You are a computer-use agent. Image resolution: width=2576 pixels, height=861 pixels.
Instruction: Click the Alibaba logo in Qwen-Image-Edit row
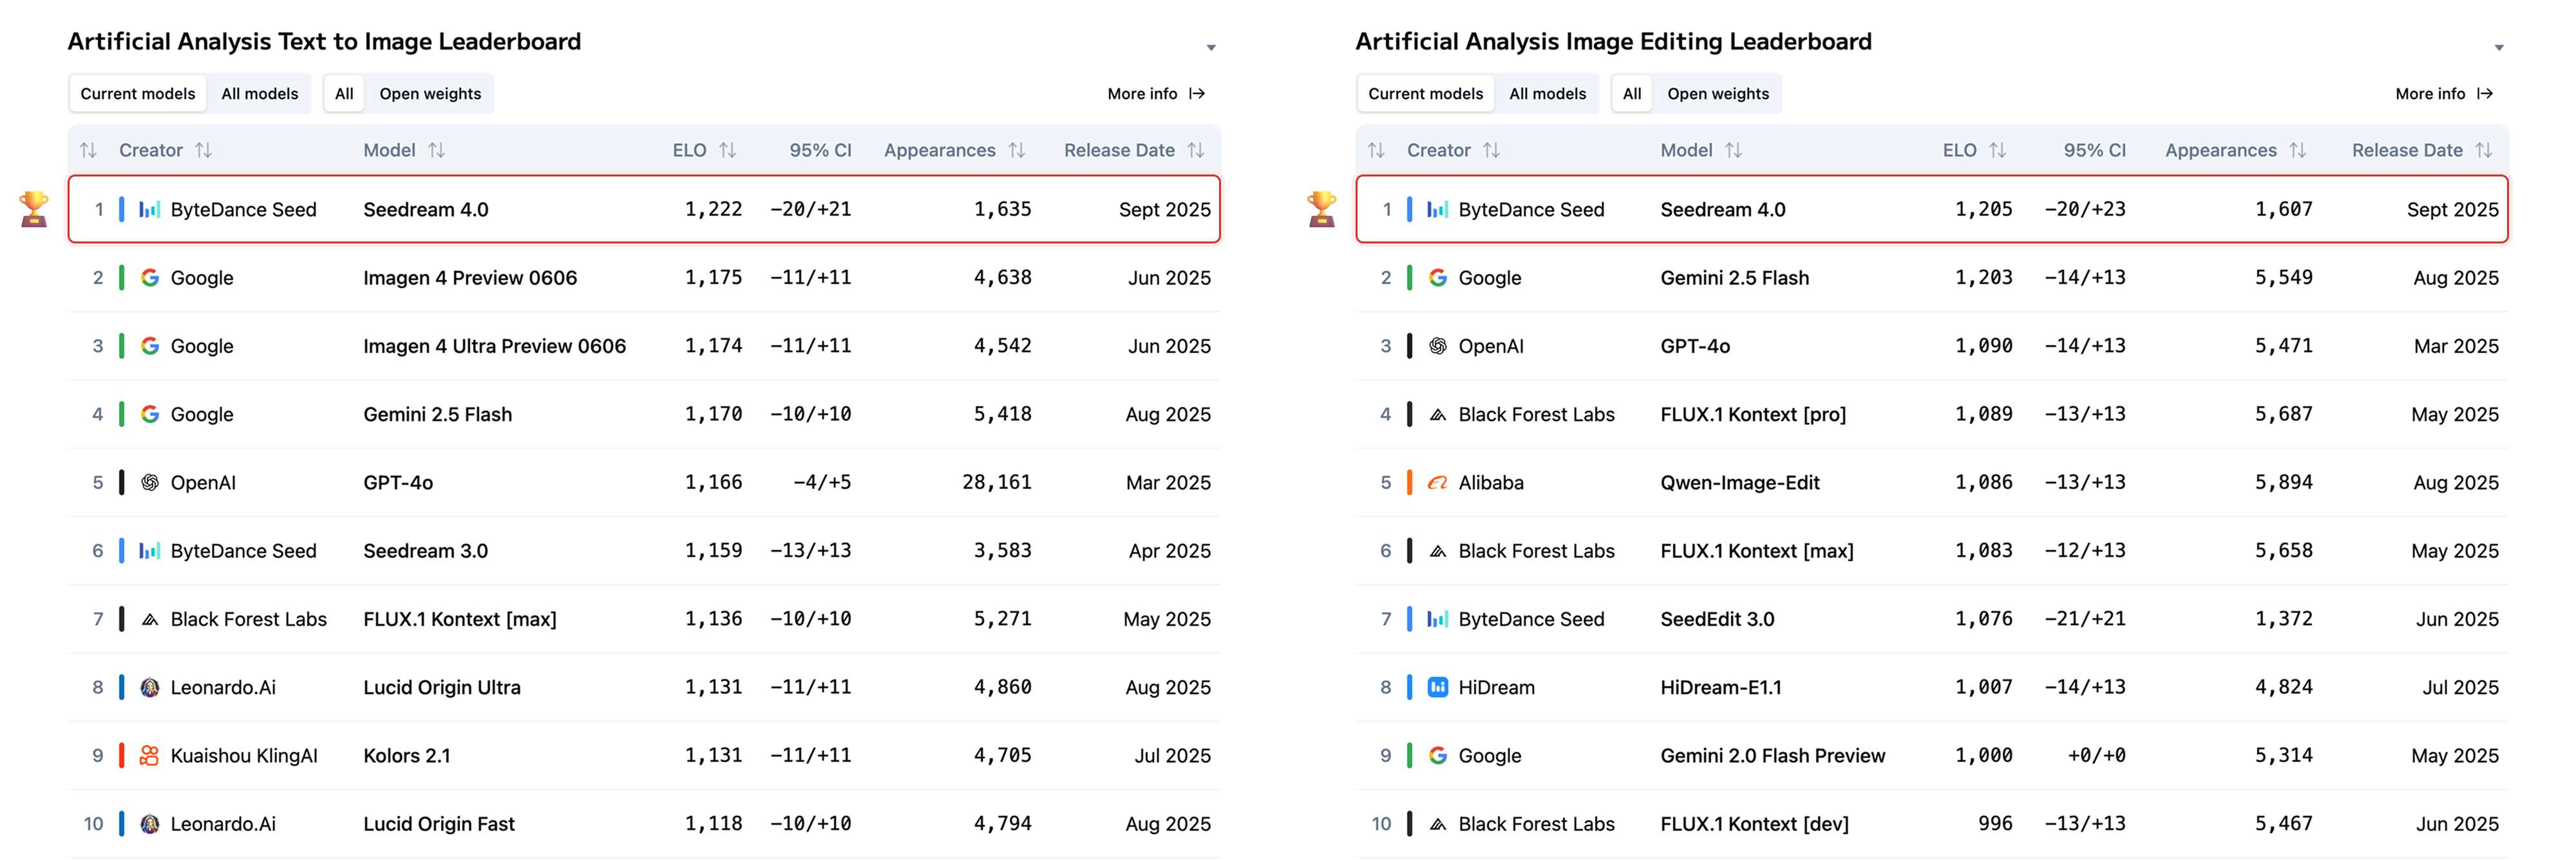pos(1437,483)
